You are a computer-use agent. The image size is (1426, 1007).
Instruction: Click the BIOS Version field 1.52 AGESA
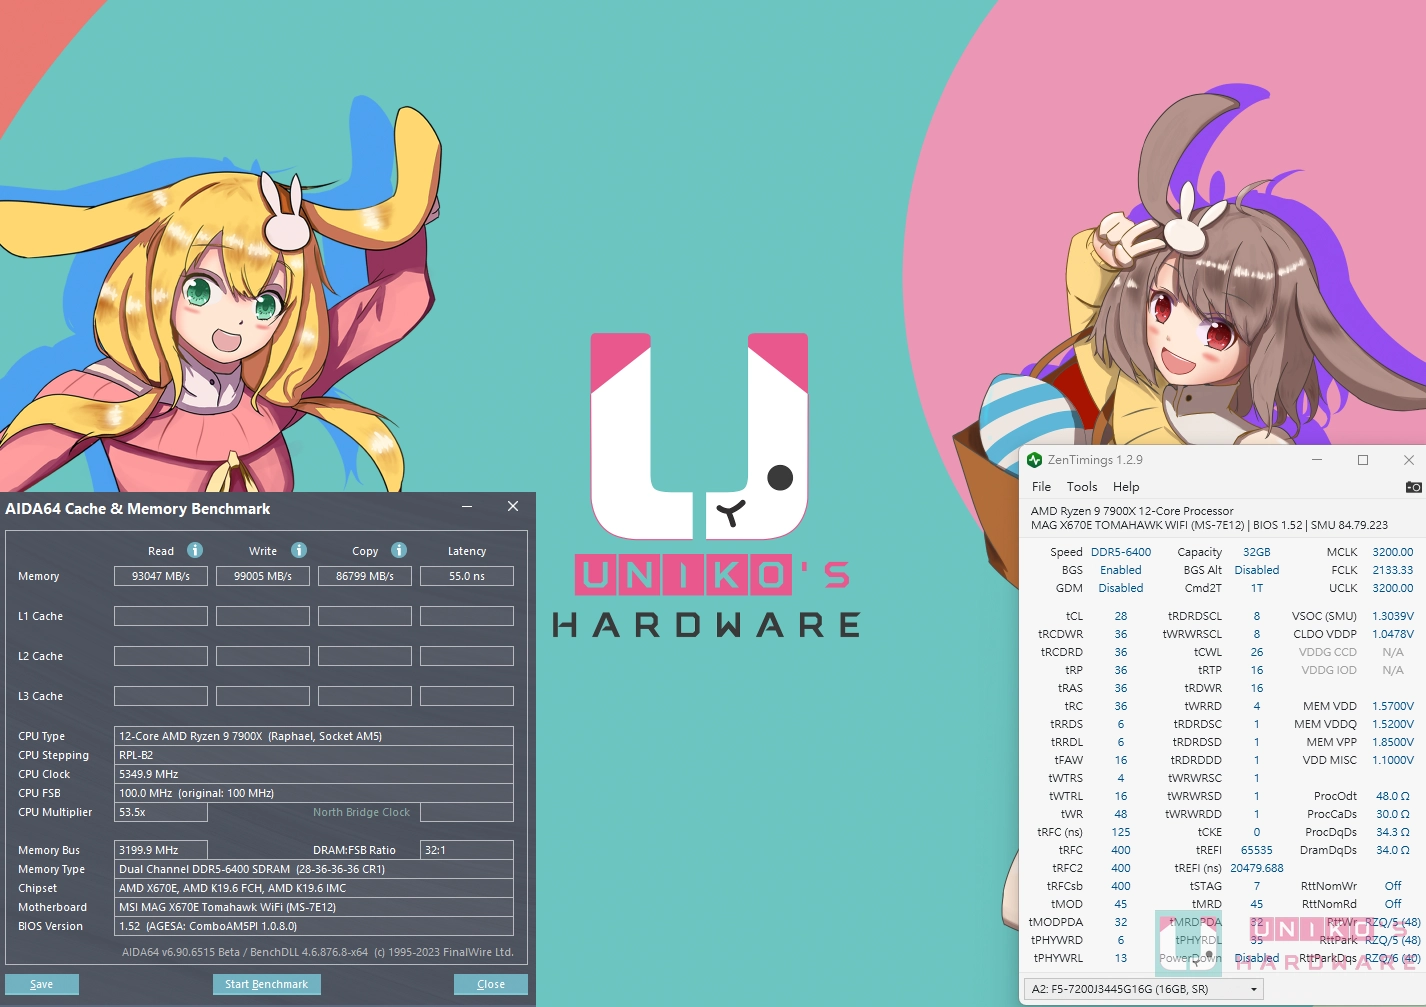[x=314, y=926]
